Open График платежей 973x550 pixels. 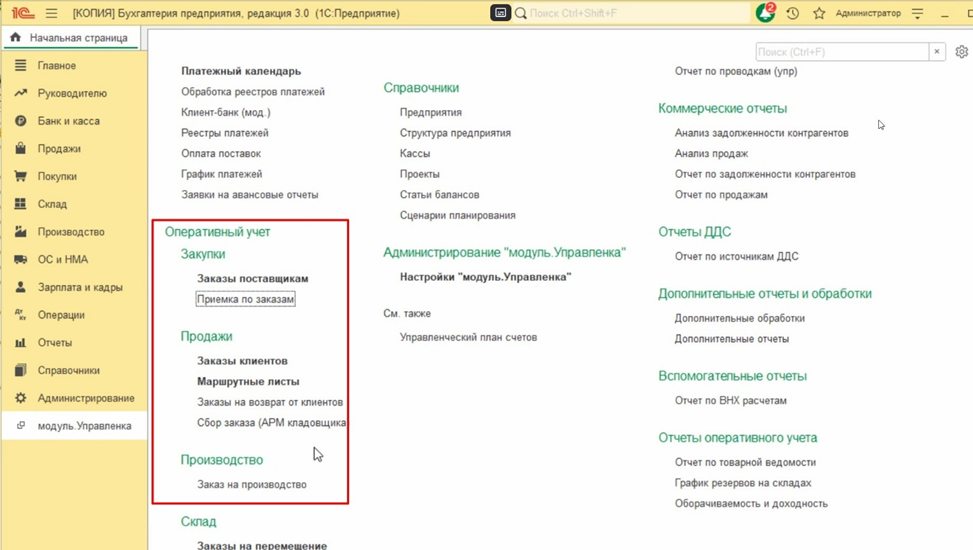[222, 174]
